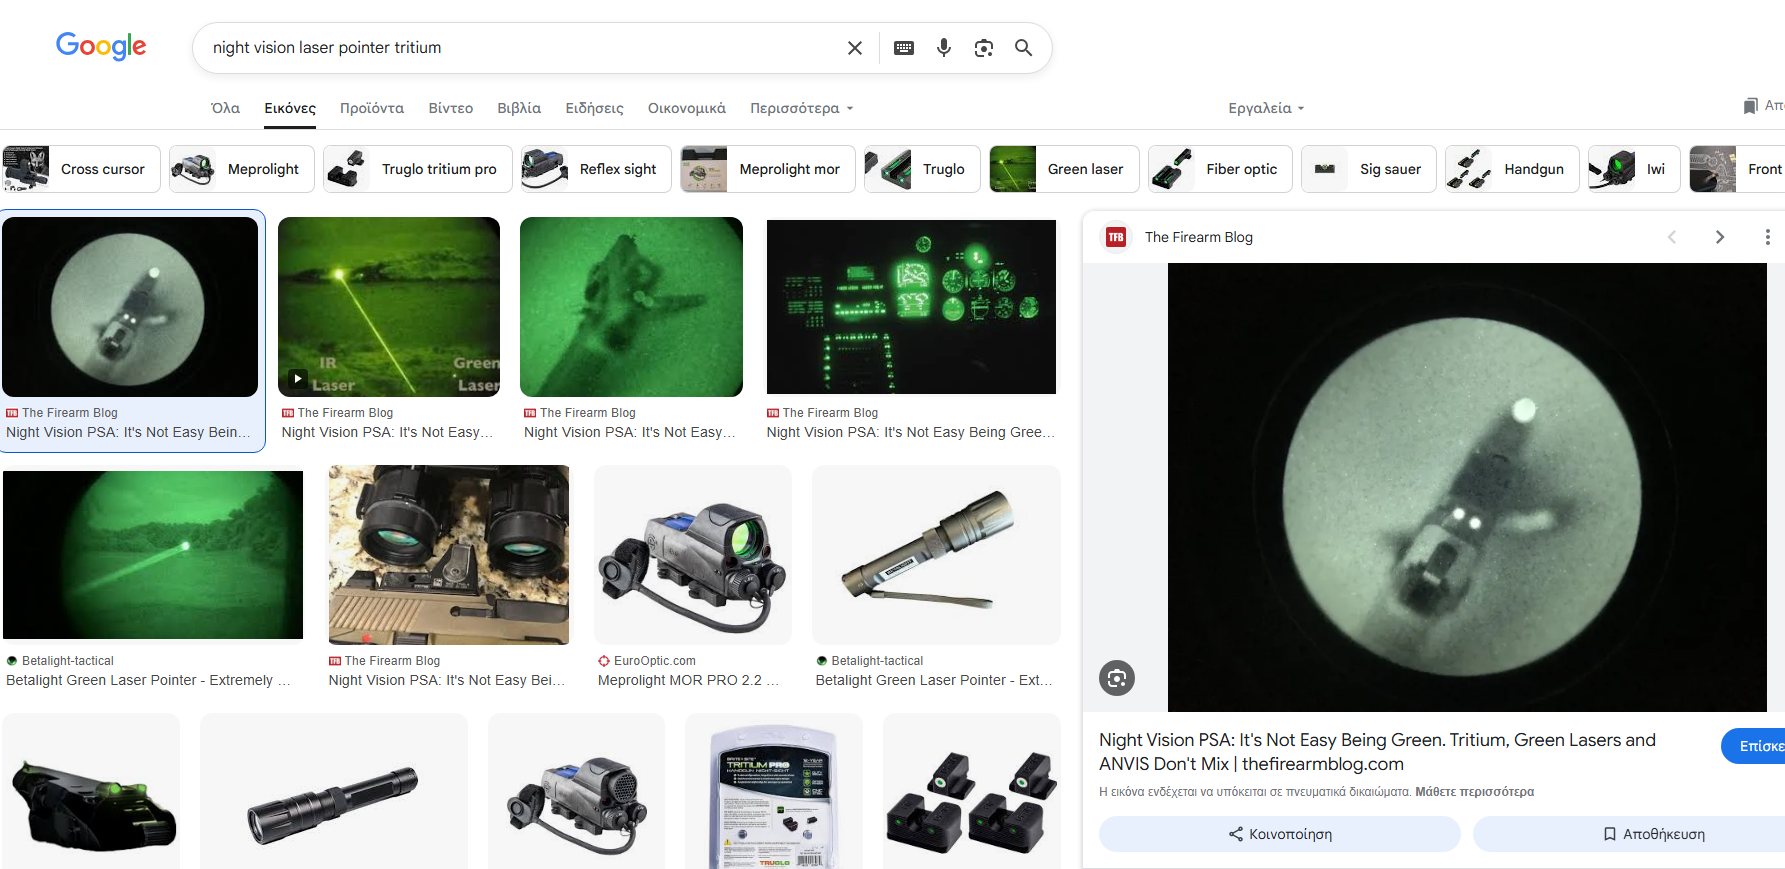Open the Εργαλεία tools dropdown
Image resolution: width=1785 pixels, height=869 pixels.
point(1266,108)
